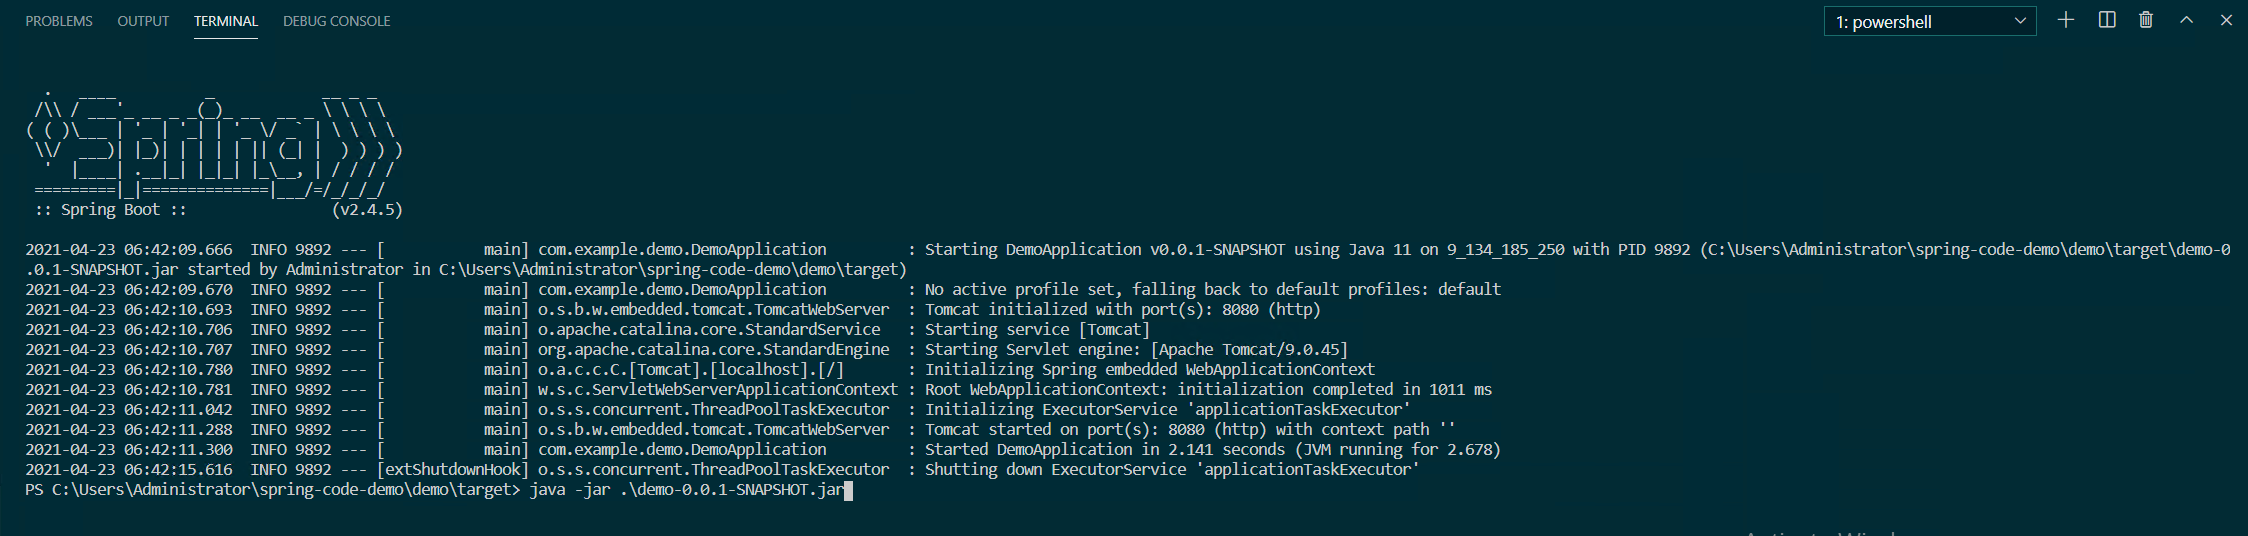The width and height of the screenshot is (2248, 536).
Task: Select the TERMINAL tab
Action: (x=226, y=21)
